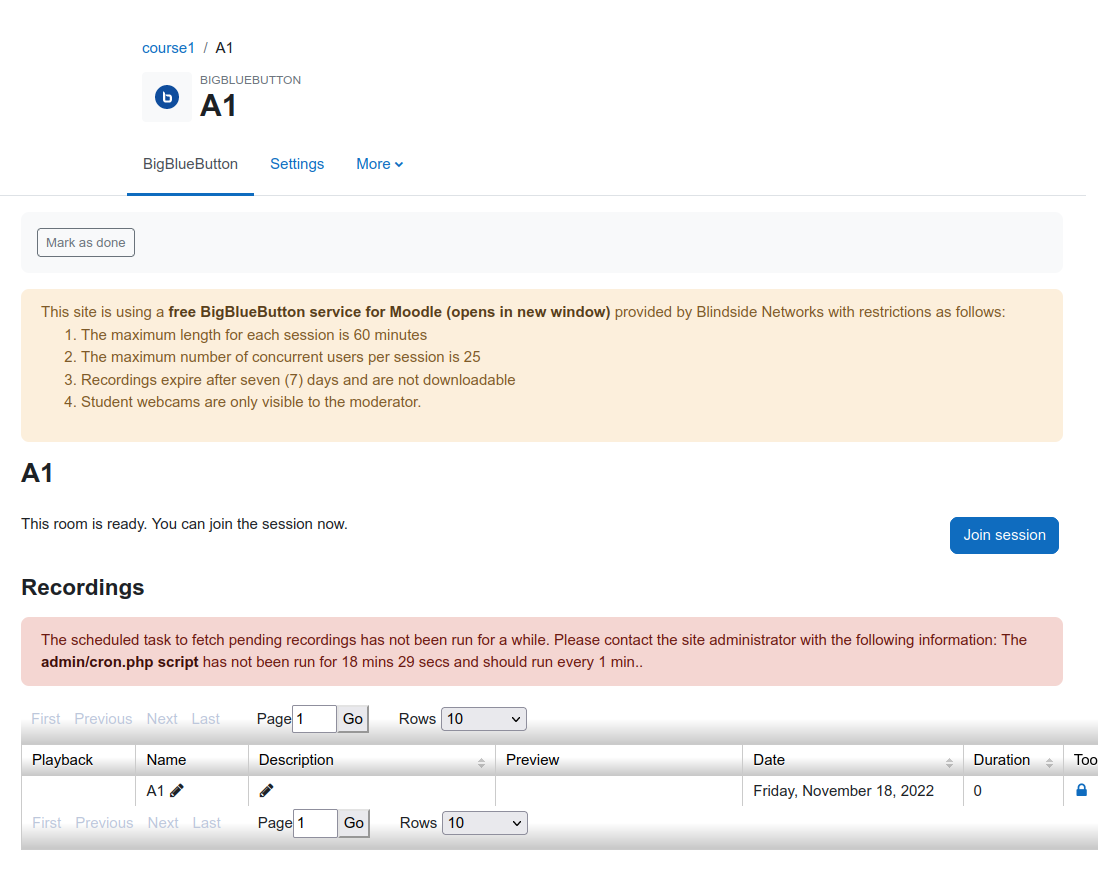Click the lock icon in recording row
1098x892 pixels.
1081,790
